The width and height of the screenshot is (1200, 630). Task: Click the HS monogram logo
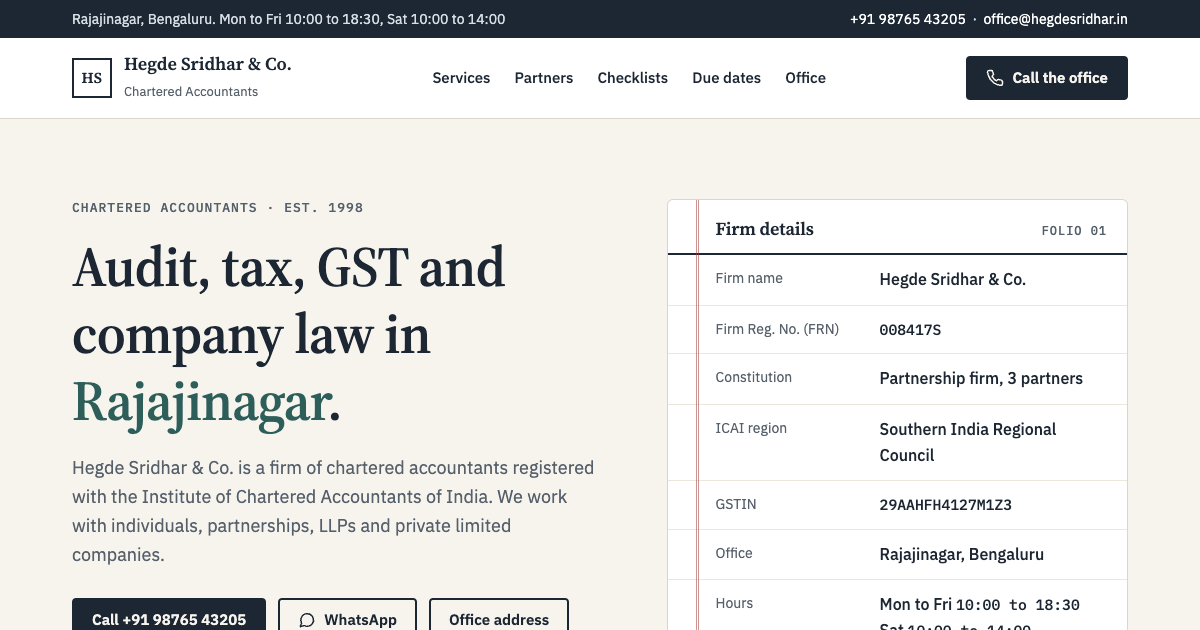(92, 78)
